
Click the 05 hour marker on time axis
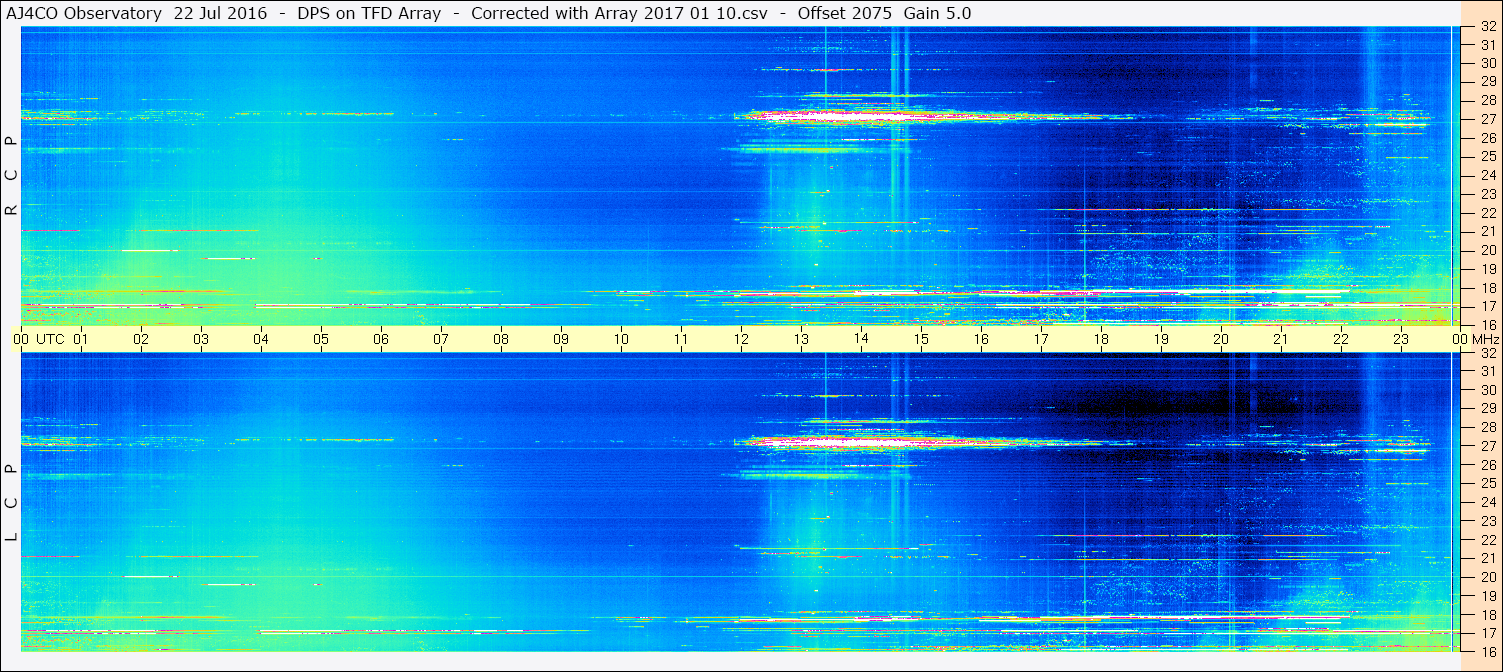coord(321,339)
